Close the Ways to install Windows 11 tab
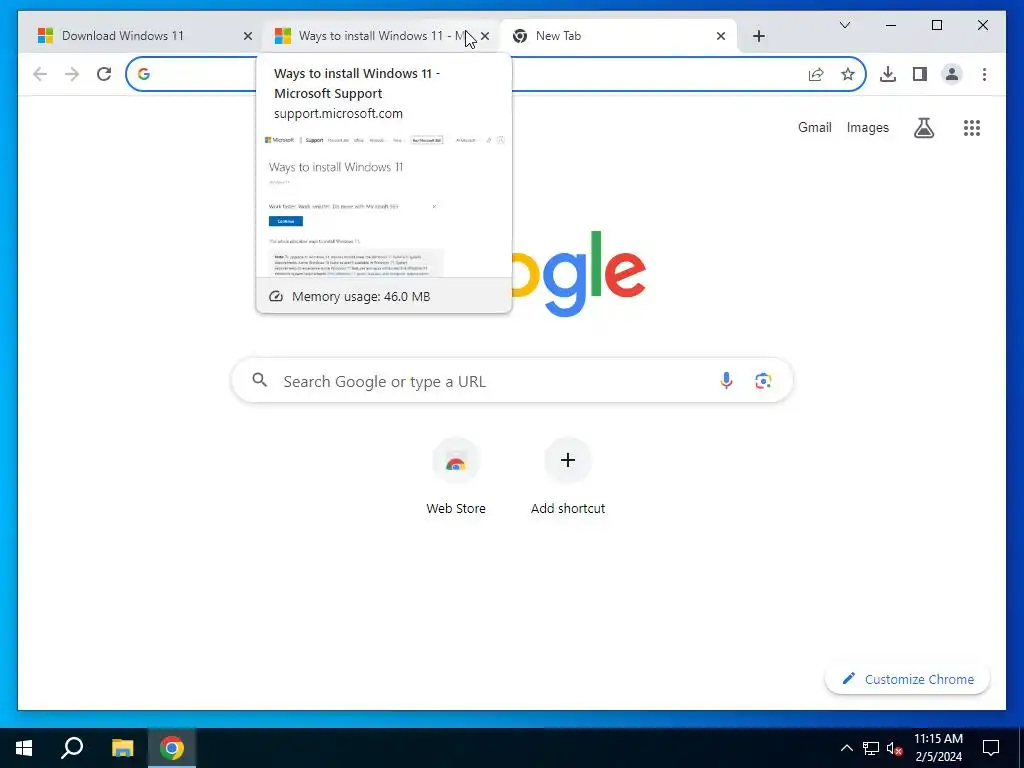The height and width of the screenshot is (768, 1024). 485,36
